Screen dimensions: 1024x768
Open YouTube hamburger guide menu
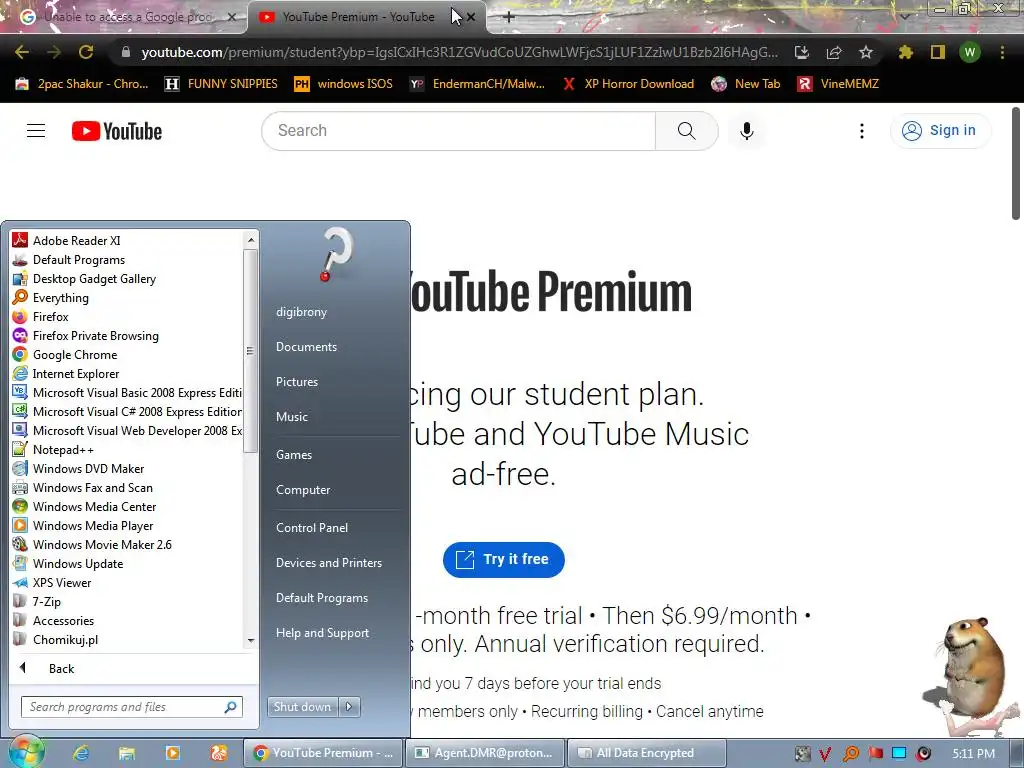(36, 131)
